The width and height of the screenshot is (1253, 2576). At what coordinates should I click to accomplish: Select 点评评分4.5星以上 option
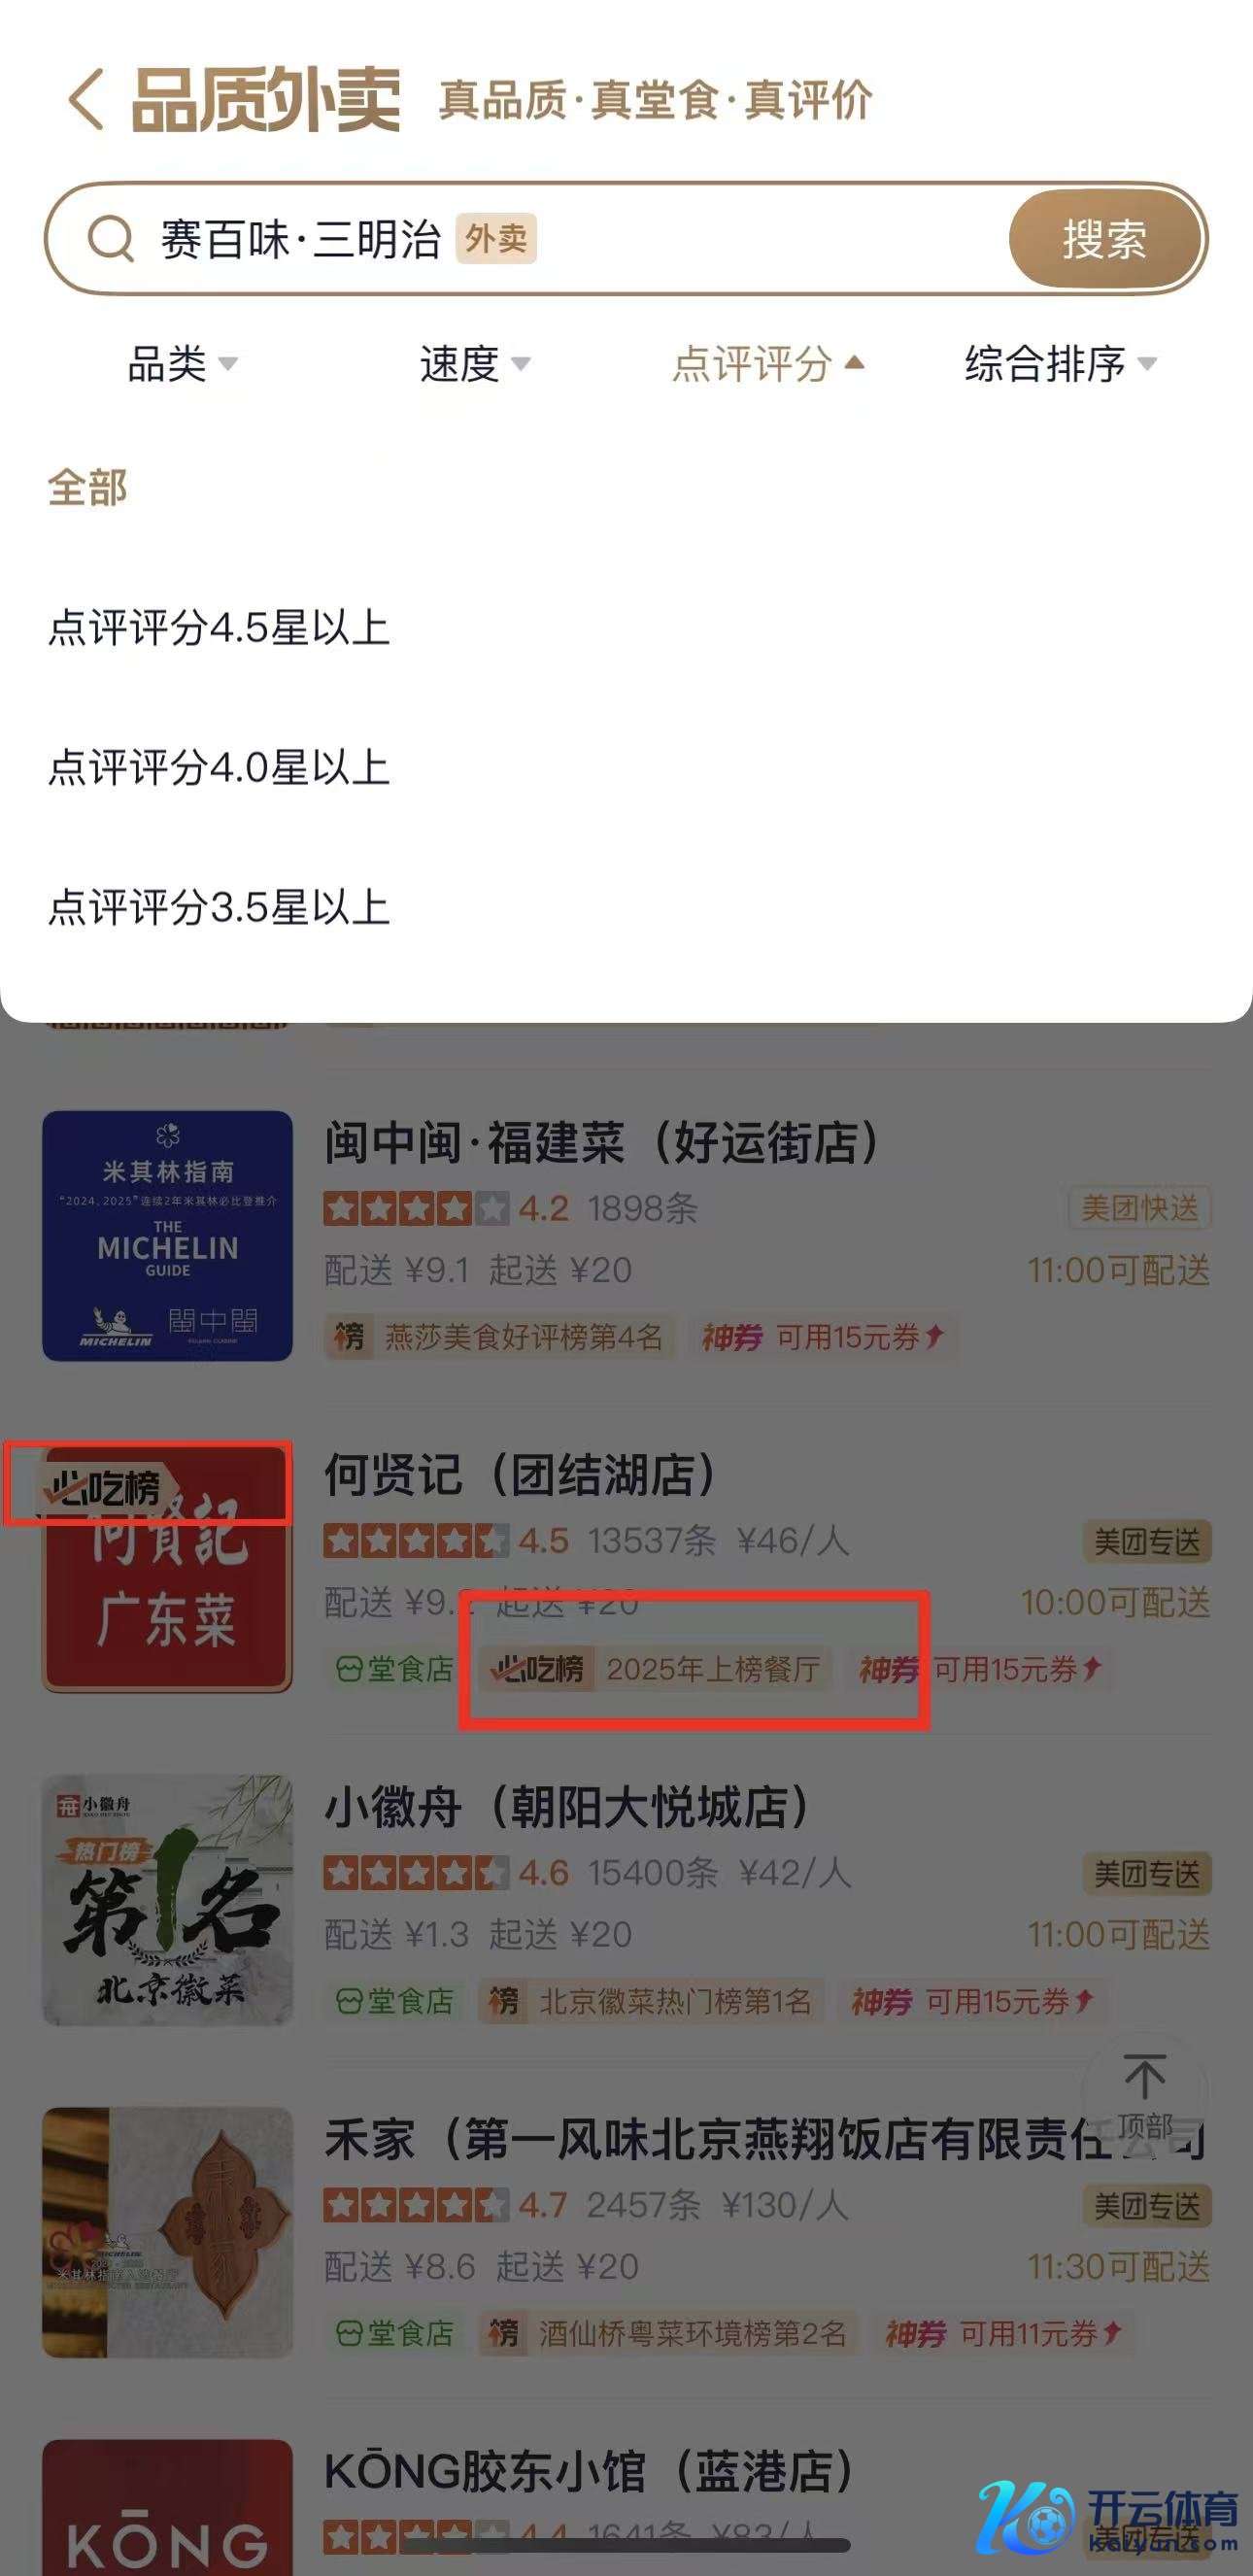tap(219, 628)
